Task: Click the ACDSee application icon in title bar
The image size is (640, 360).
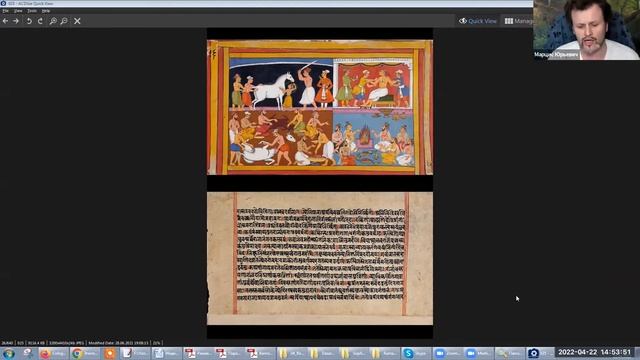Action: pyautogui.click(x=3, y=3)
